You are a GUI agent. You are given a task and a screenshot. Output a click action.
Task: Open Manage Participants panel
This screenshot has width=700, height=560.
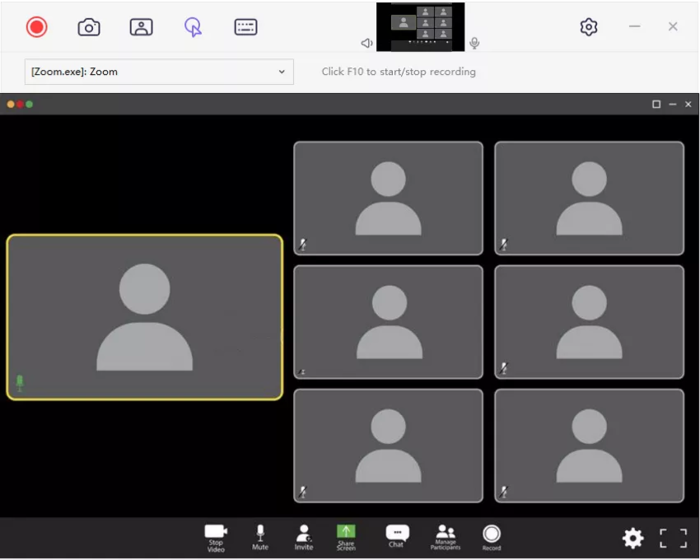point(446,535)
